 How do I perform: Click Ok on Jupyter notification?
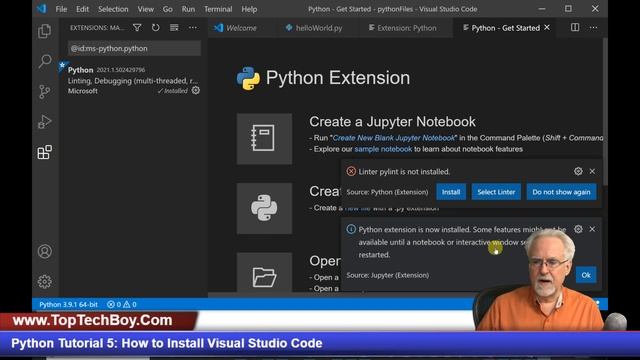click(586, 275)
